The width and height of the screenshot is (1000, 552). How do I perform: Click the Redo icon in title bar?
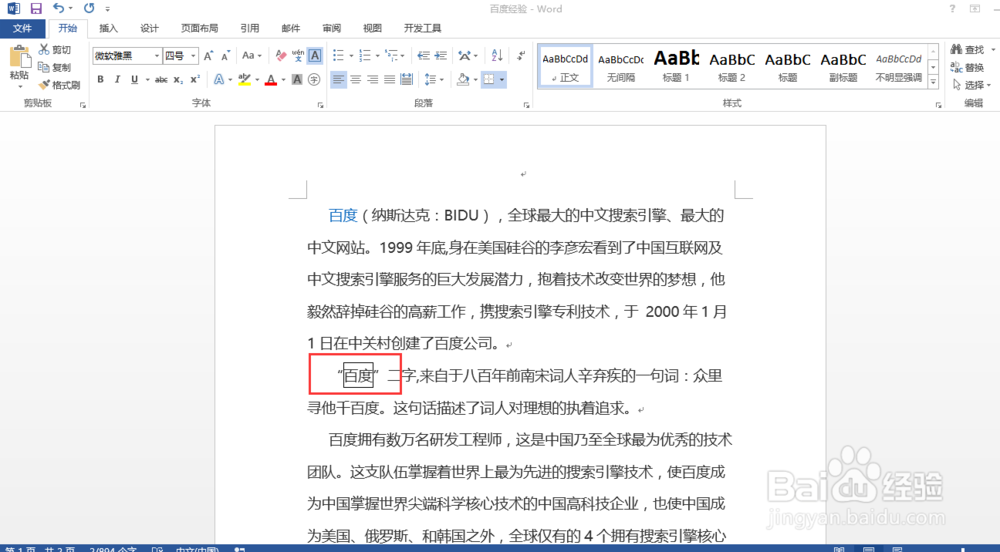[89, 8]
